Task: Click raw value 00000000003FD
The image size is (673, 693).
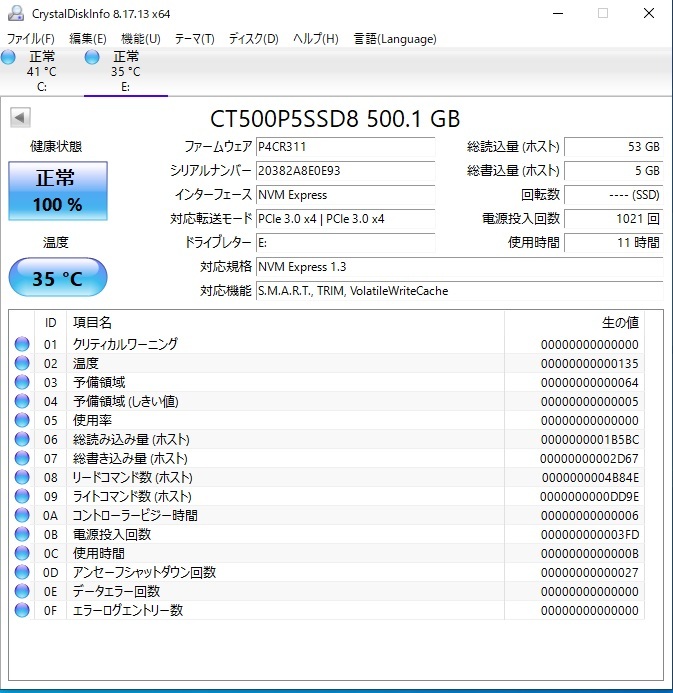Action: [589, 534]
